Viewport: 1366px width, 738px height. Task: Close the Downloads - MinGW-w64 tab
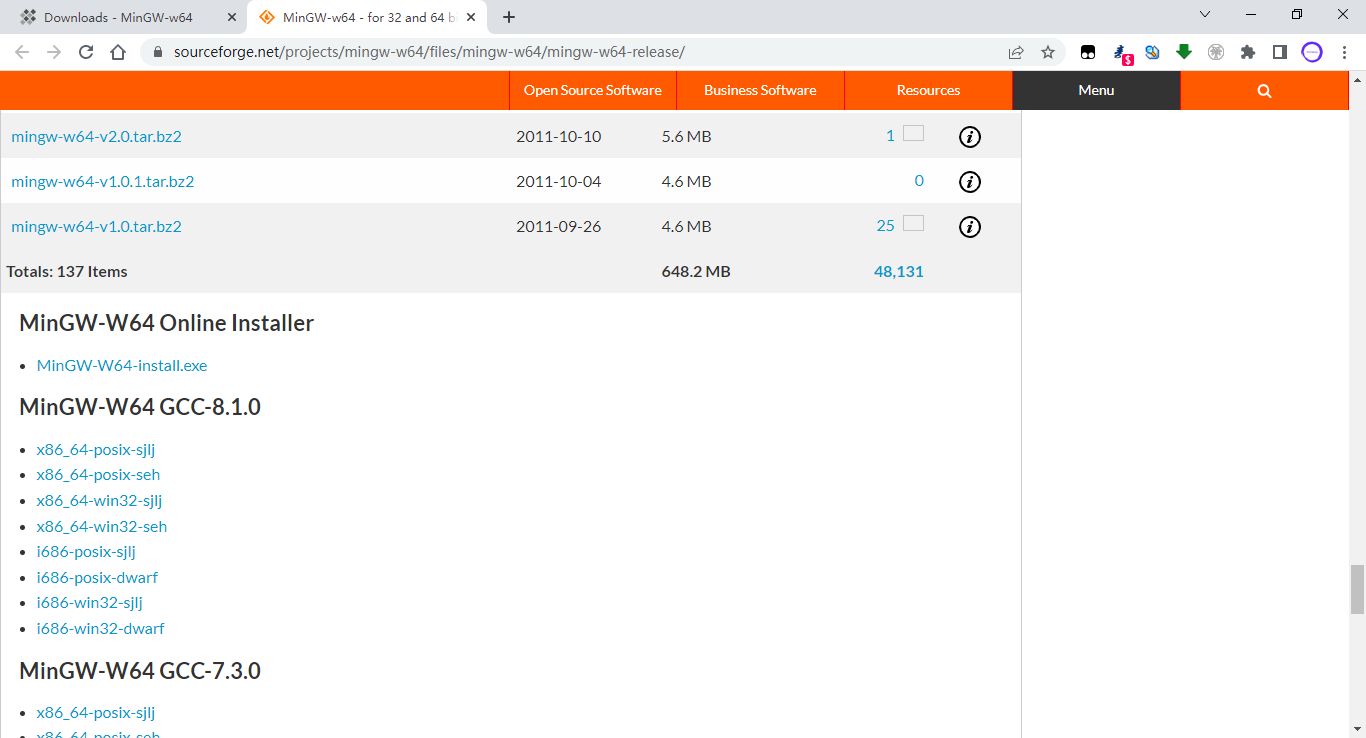232,17
